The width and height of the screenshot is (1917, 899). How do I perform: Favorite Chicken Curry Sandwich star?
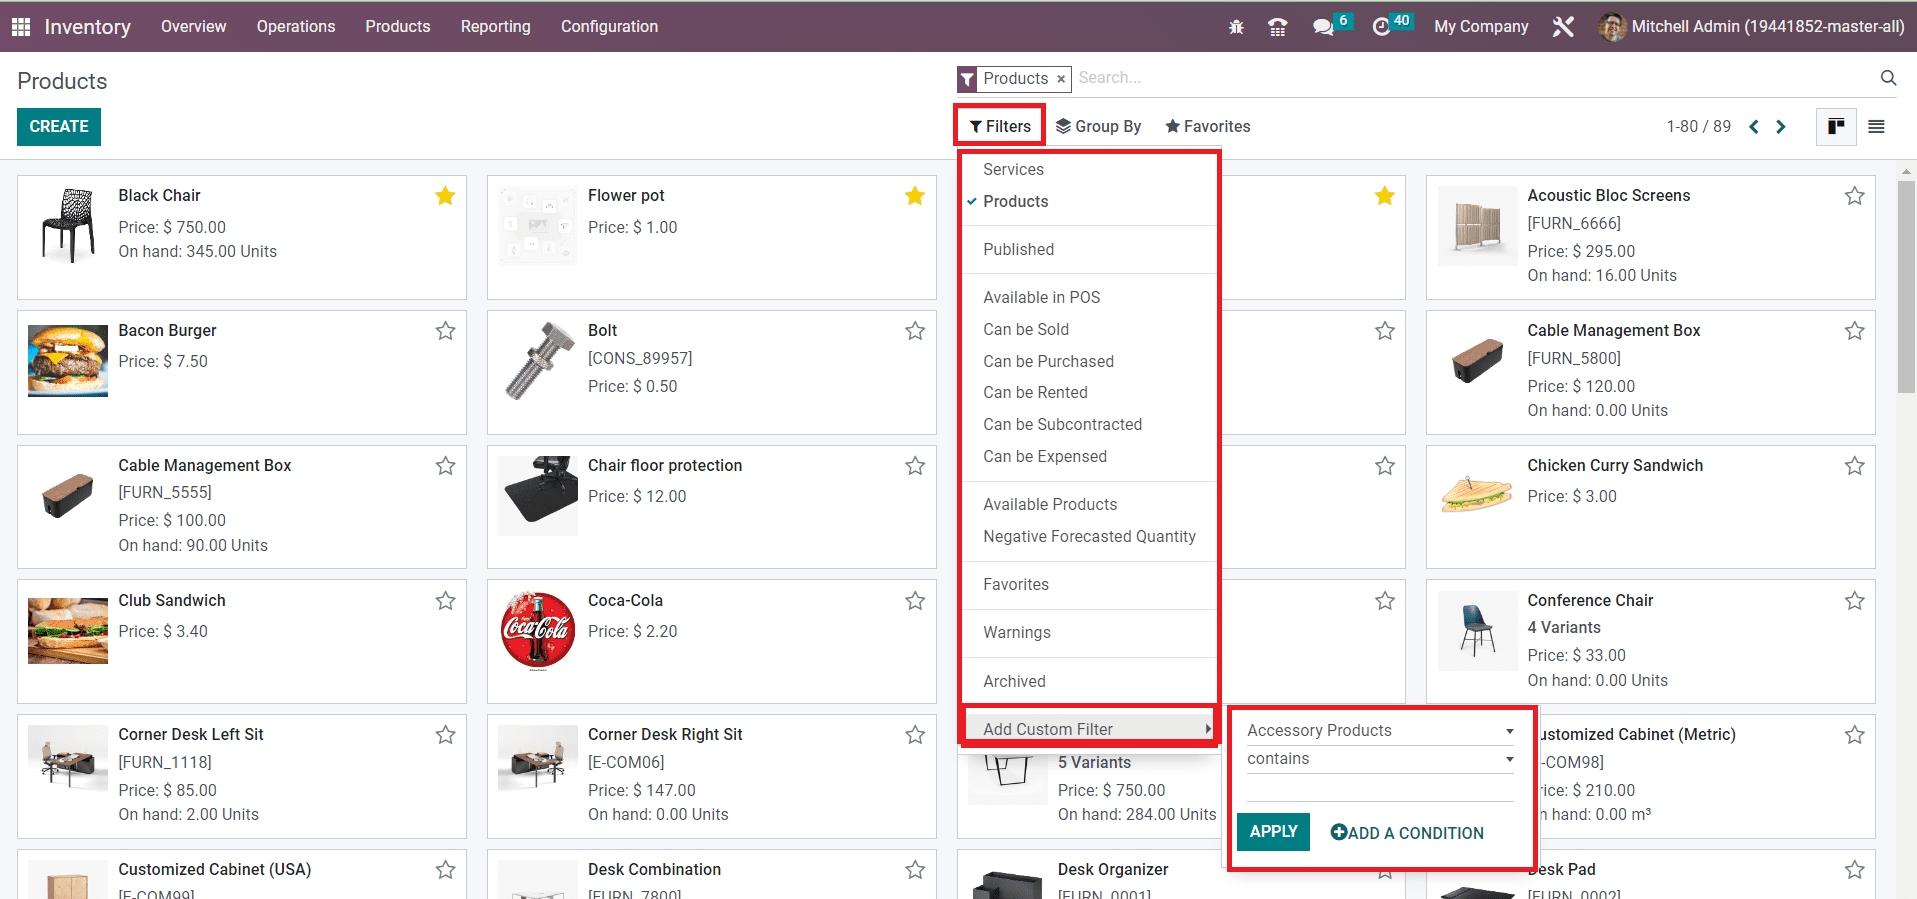(x=1855, y=466)
